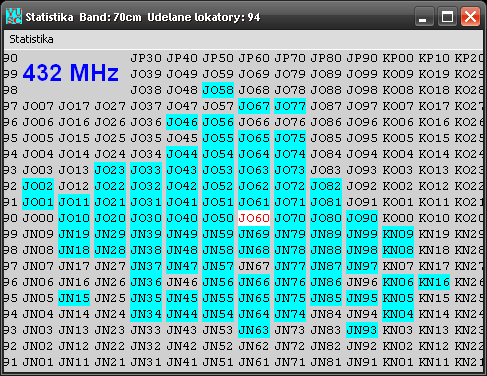Click the JN76 locator cell
The height and width of the screenshot is (376, 487).
290,282
